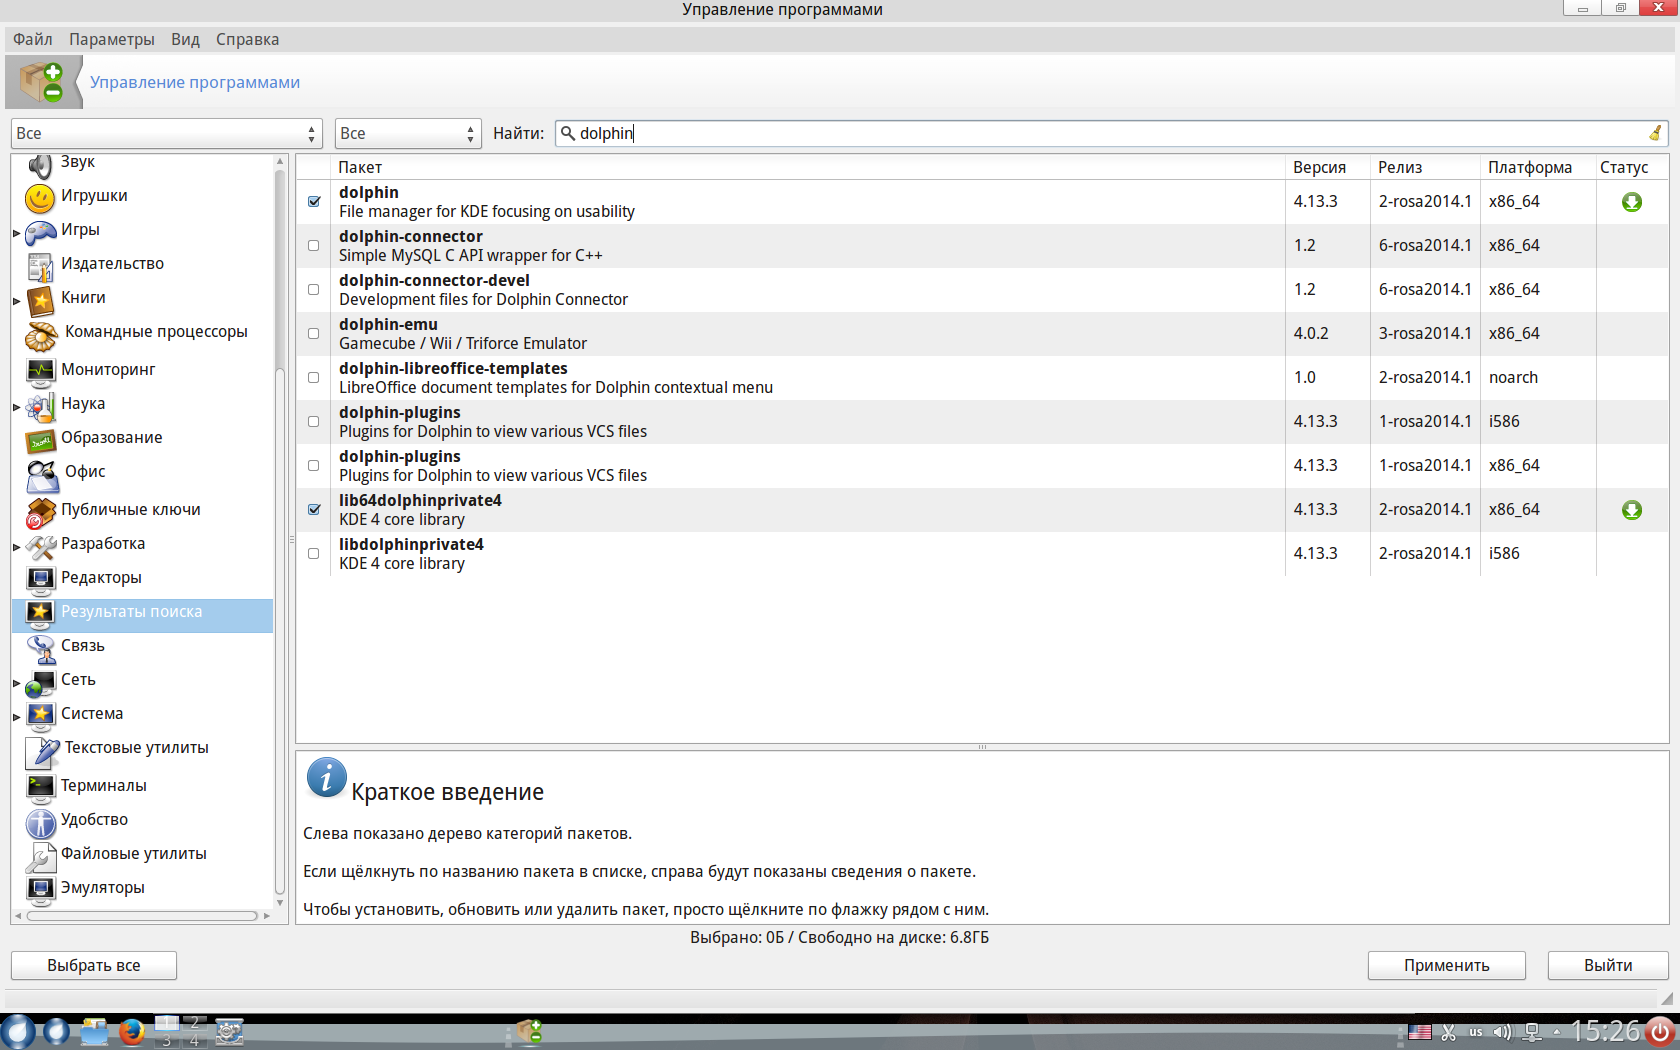Show hidden system tray icons arrow
The image size is (1680, 1050).
(1556, 1031)
